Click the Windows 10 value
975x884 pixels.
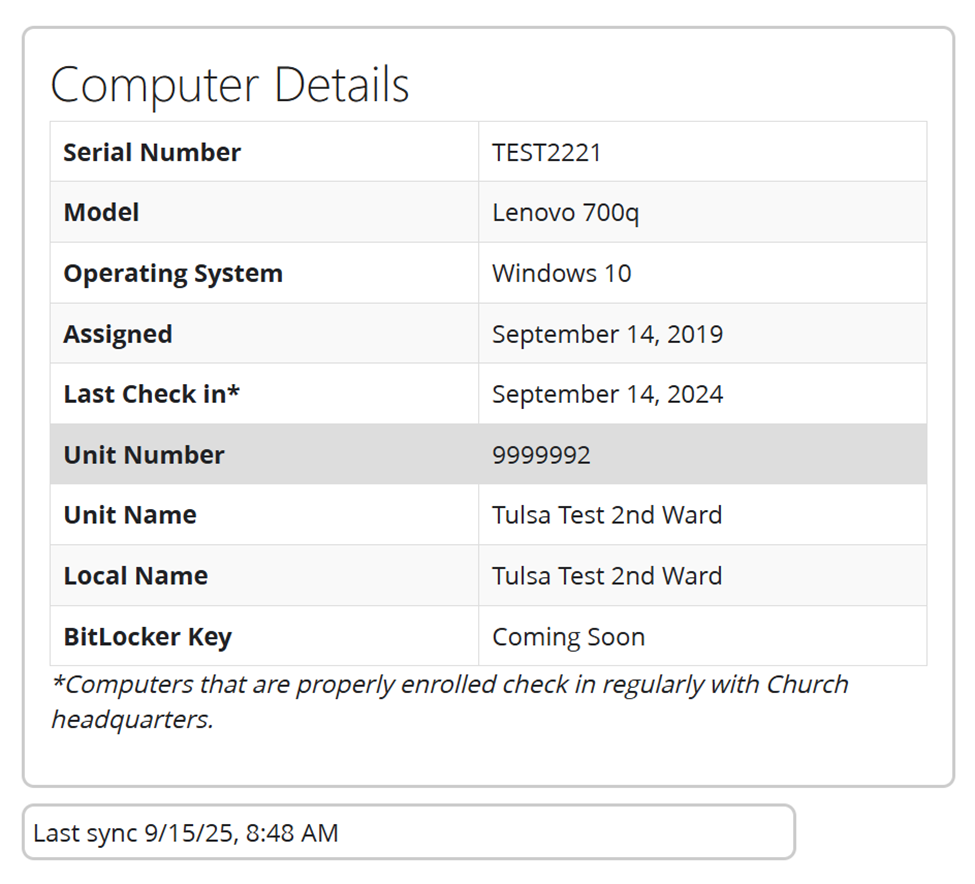point(561,274)
